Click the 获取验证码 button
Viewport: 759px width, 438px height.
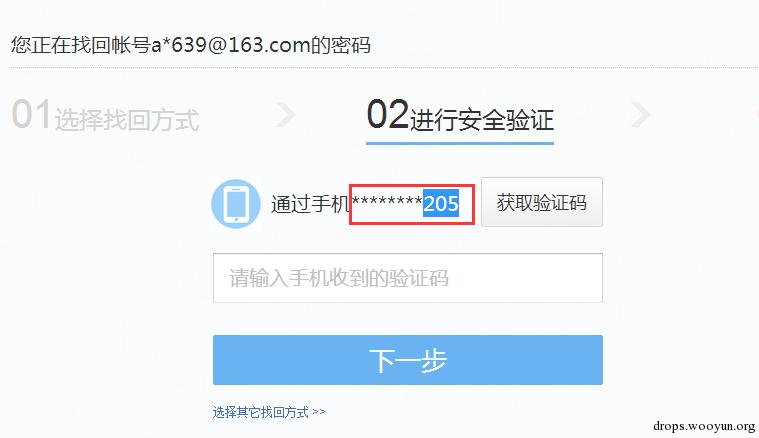[542, 202]
